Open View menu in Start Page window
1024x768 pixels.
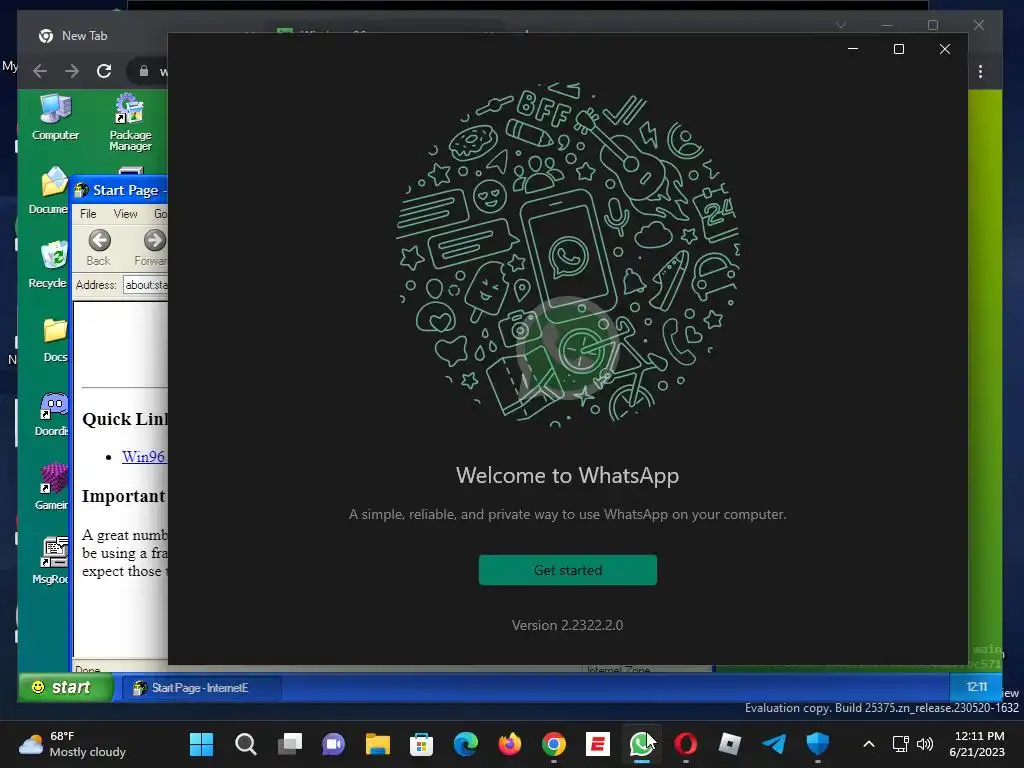coord(125,214)
